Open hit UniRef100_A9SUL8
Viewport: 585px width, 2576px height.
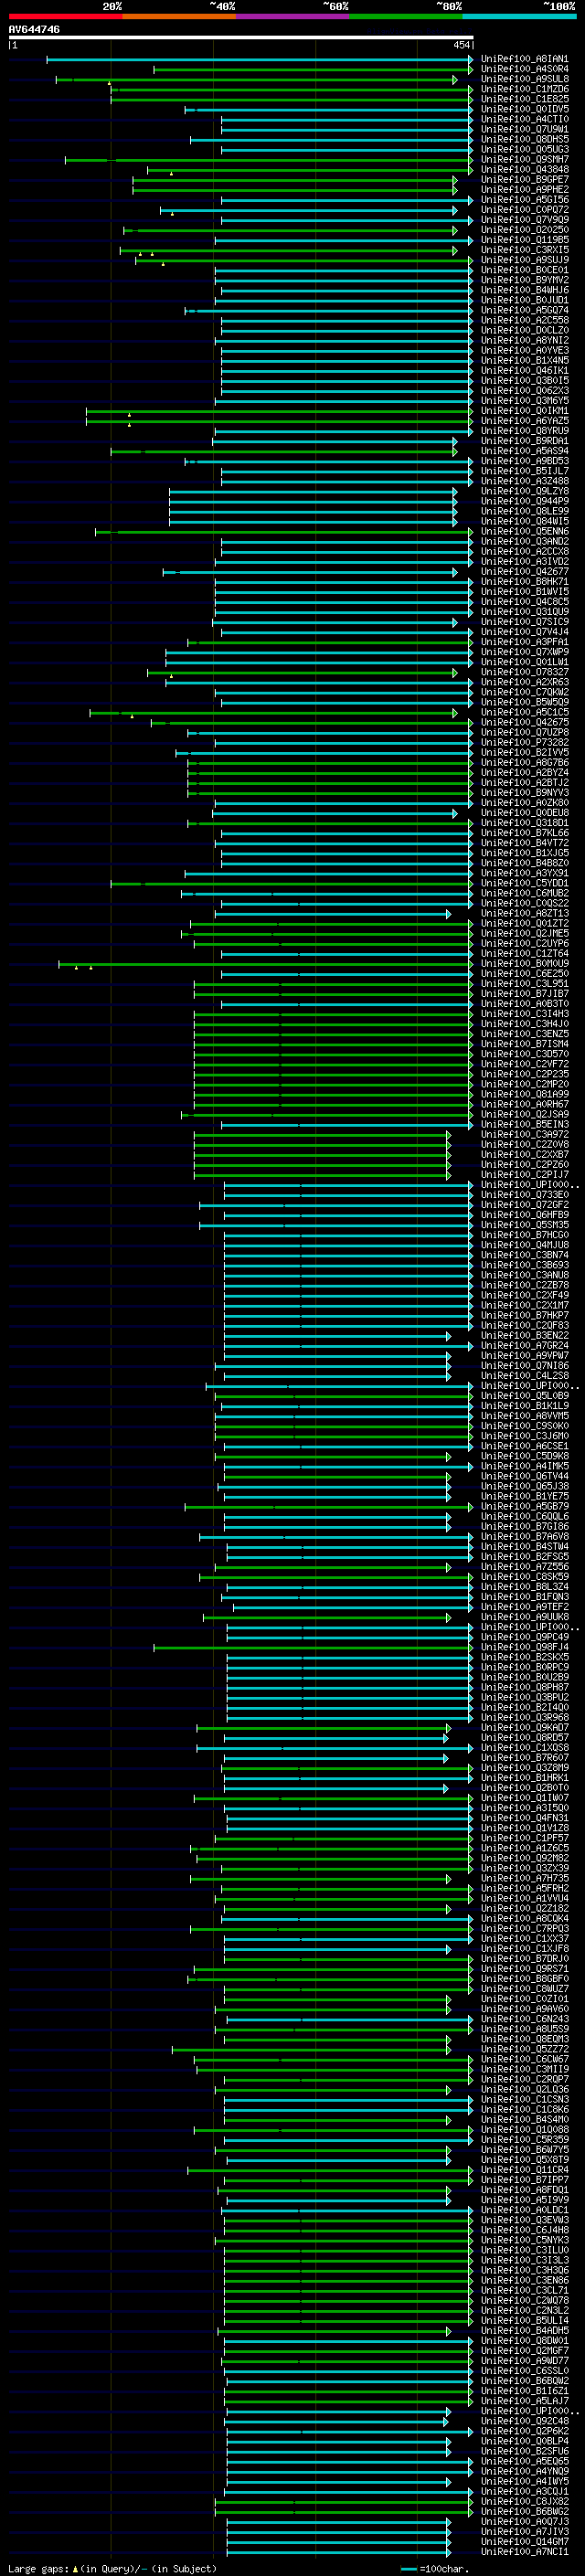(524, 79)
